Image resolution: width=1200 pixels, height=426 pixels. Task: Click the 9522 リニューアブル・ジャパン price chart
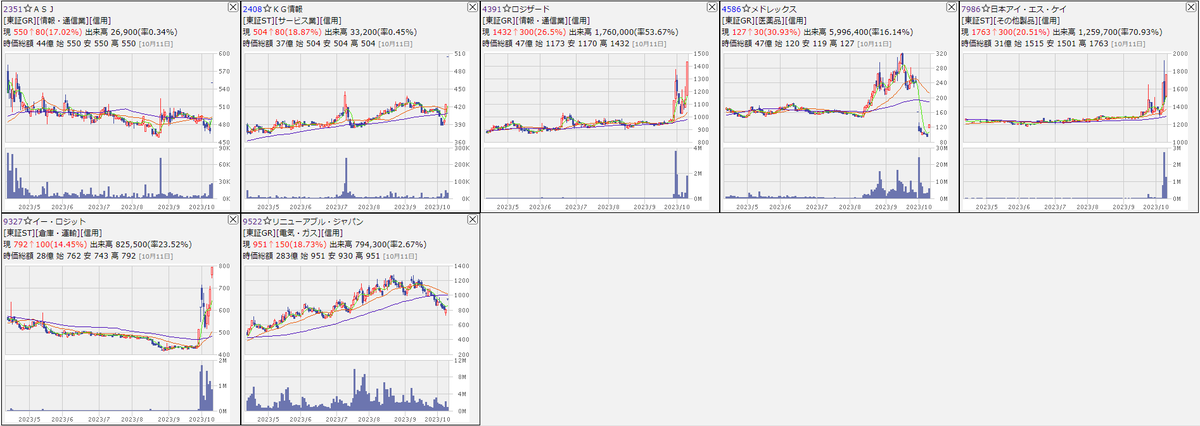pyautogui.click(x=348, y=311)
